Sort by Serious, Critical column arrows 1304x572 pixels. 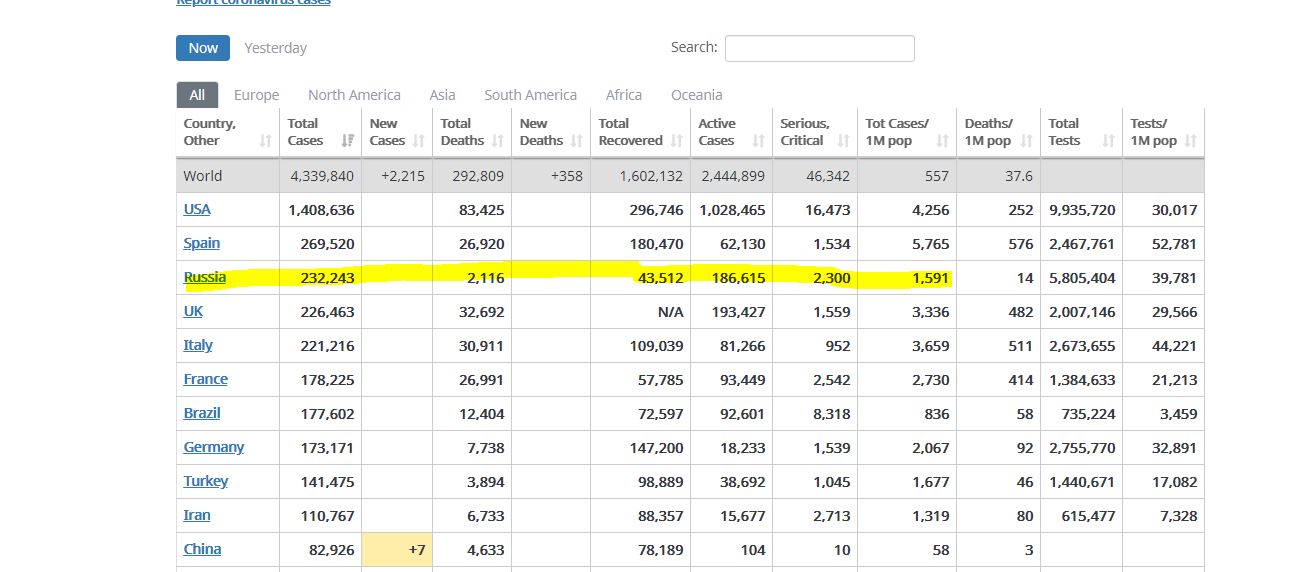pyautogui.click(x=844, y=141)
